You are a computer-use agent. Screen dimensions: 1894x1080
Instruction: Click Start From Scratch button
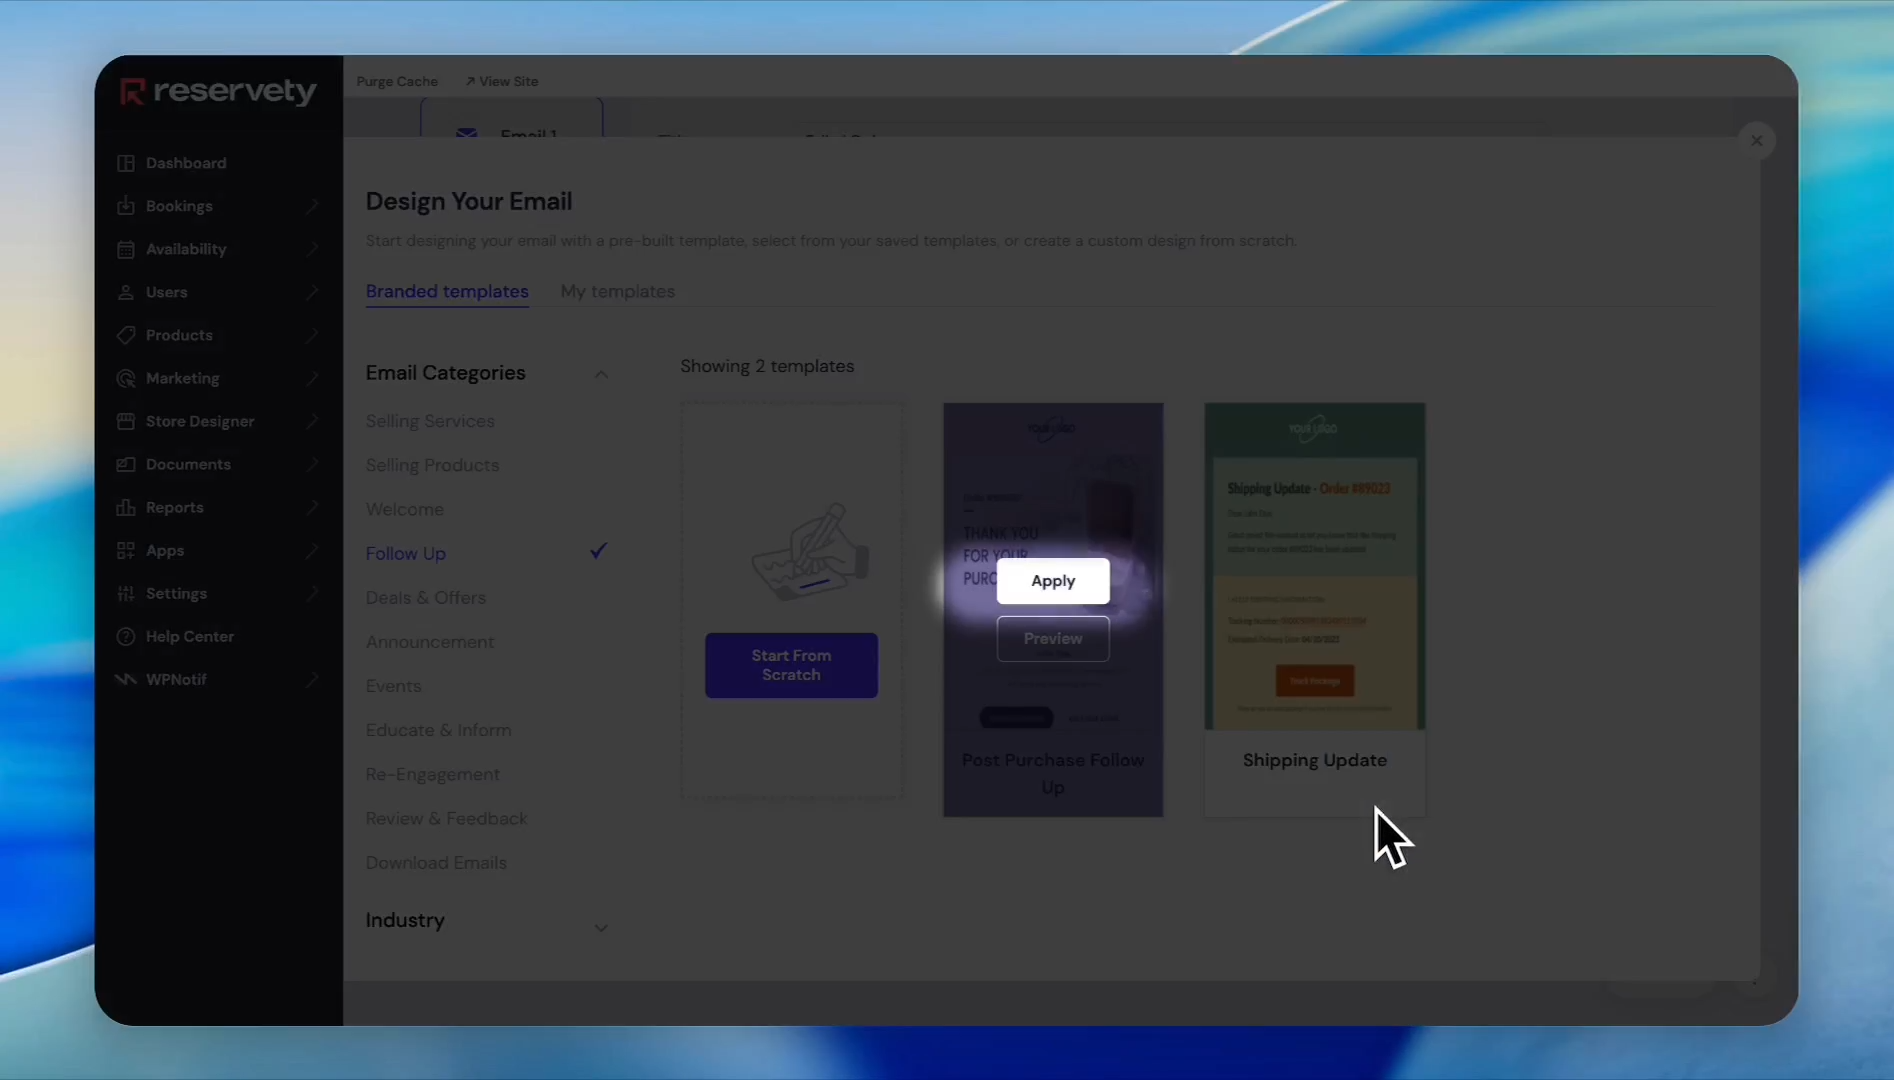[791, 665]
